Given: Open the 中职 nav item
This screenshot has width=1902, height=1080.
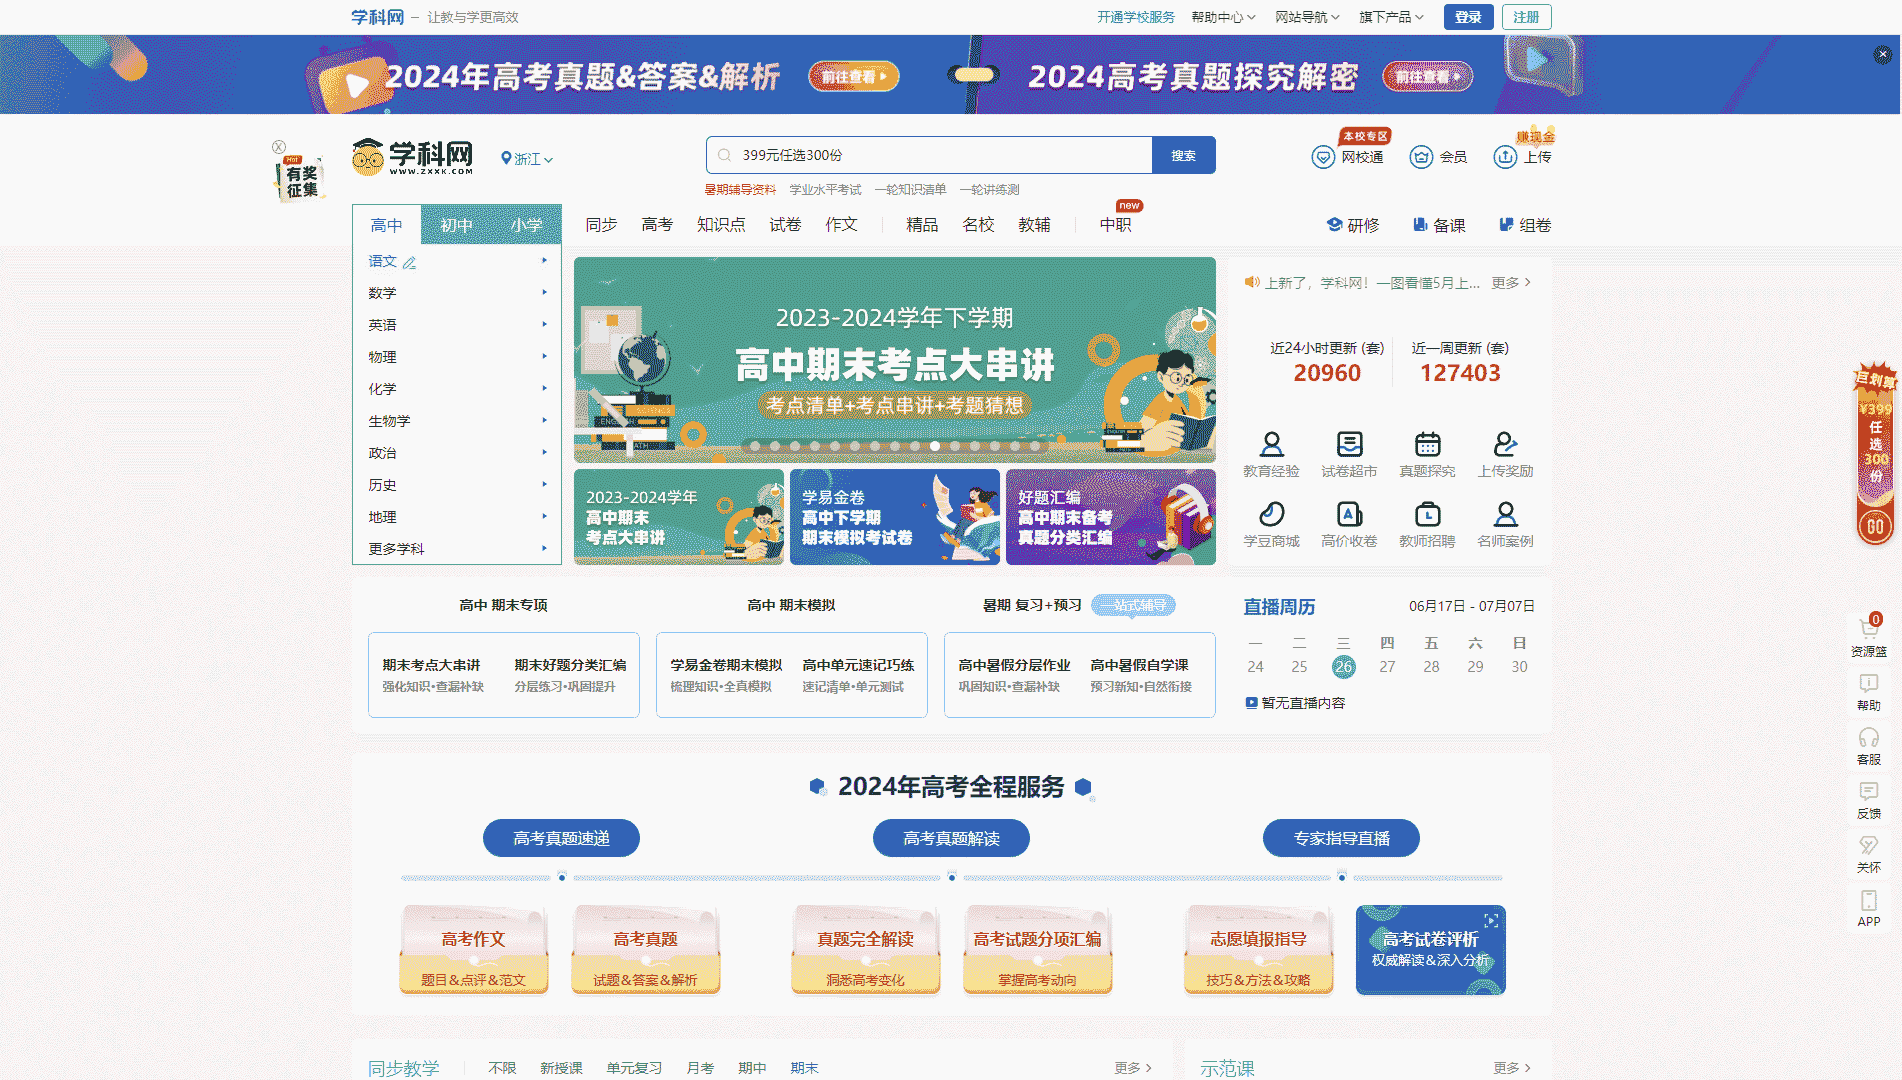Looking at the screenshot, I should (1115, 225).
